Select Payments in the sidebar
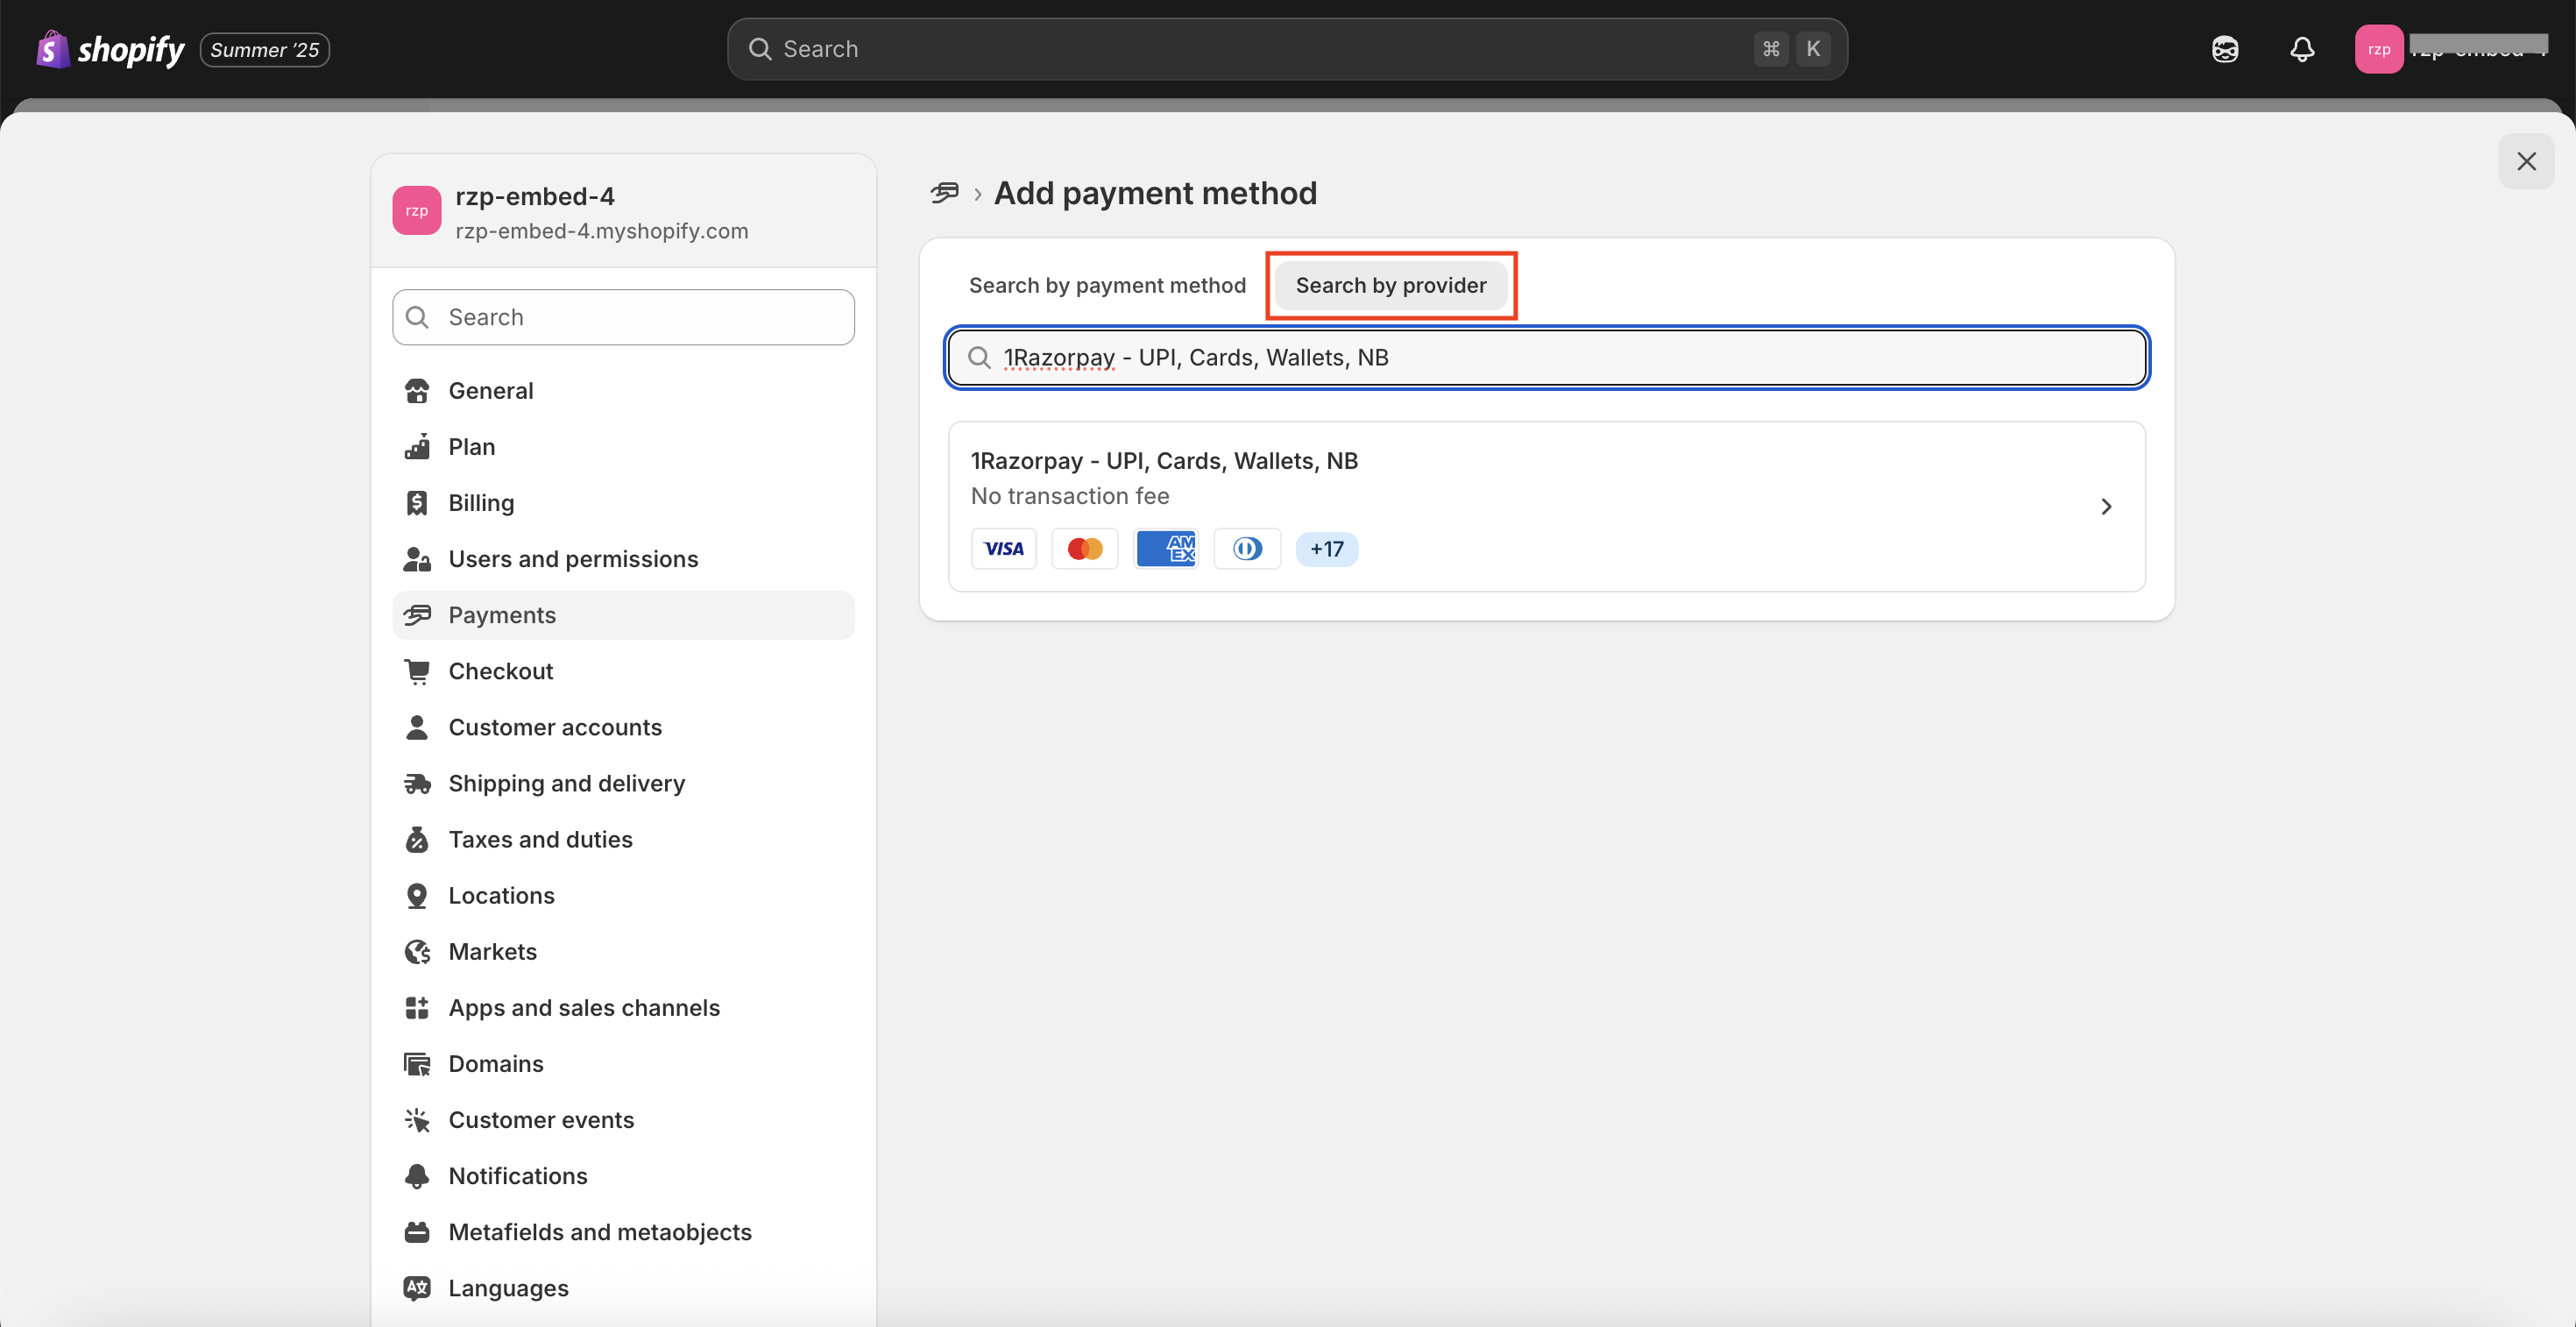2576x1327 pixels. click(623, 615)
